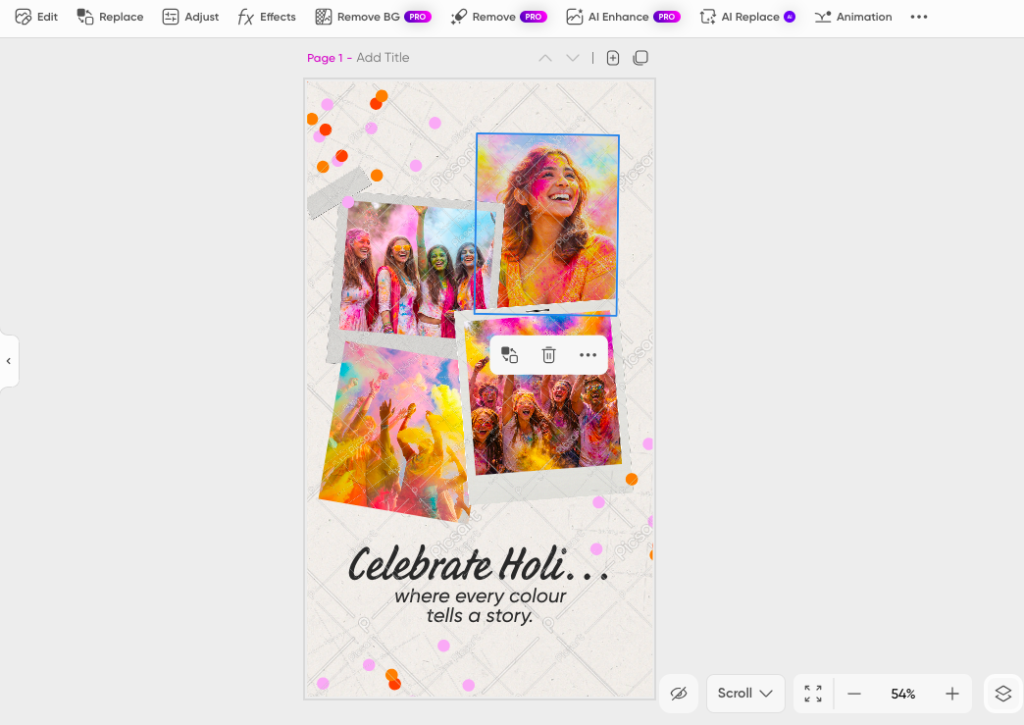Zoom in with the plus button
Viewport: 1024px width, 725px height.
pyautogui.click(x=952, y=694)
